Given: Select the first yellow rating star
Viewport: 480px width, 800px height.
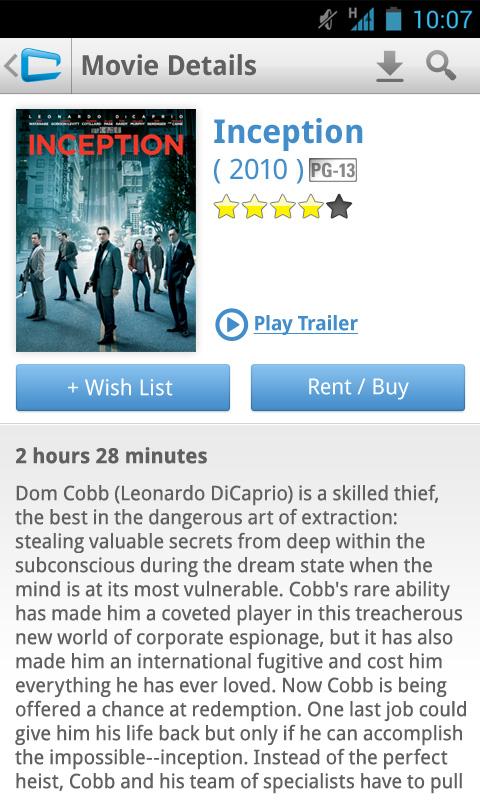Looking at the screenshot, I should [226, 207].
